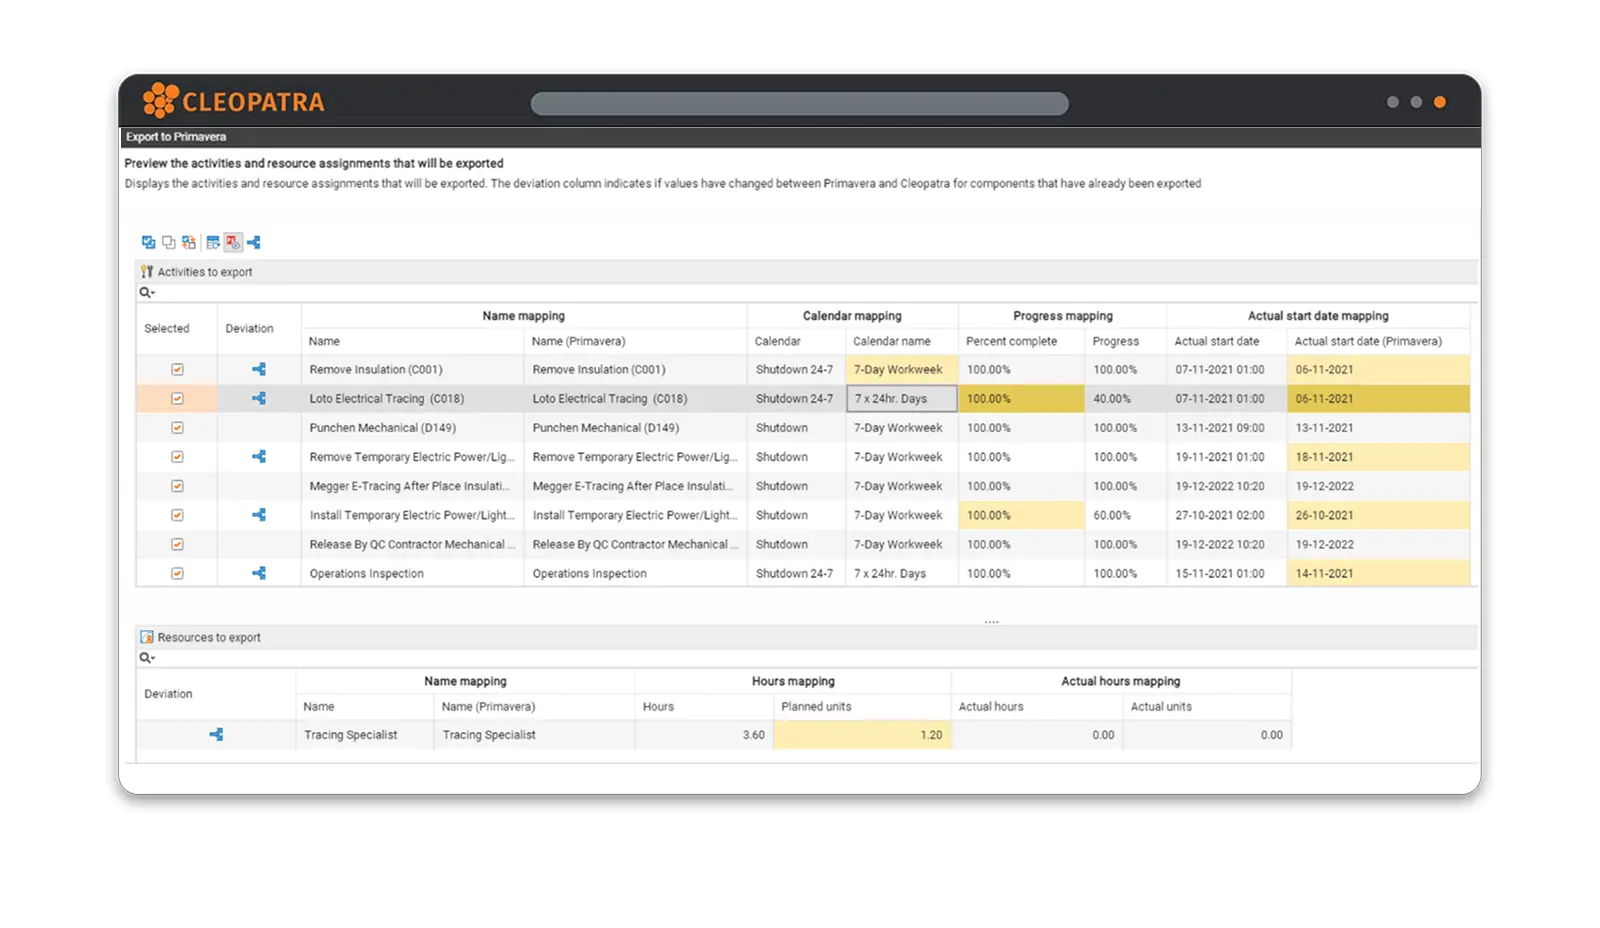Open the 7 x 24hr. Days calendar name cell
1600x928 pixels.
tap(901, 398)
